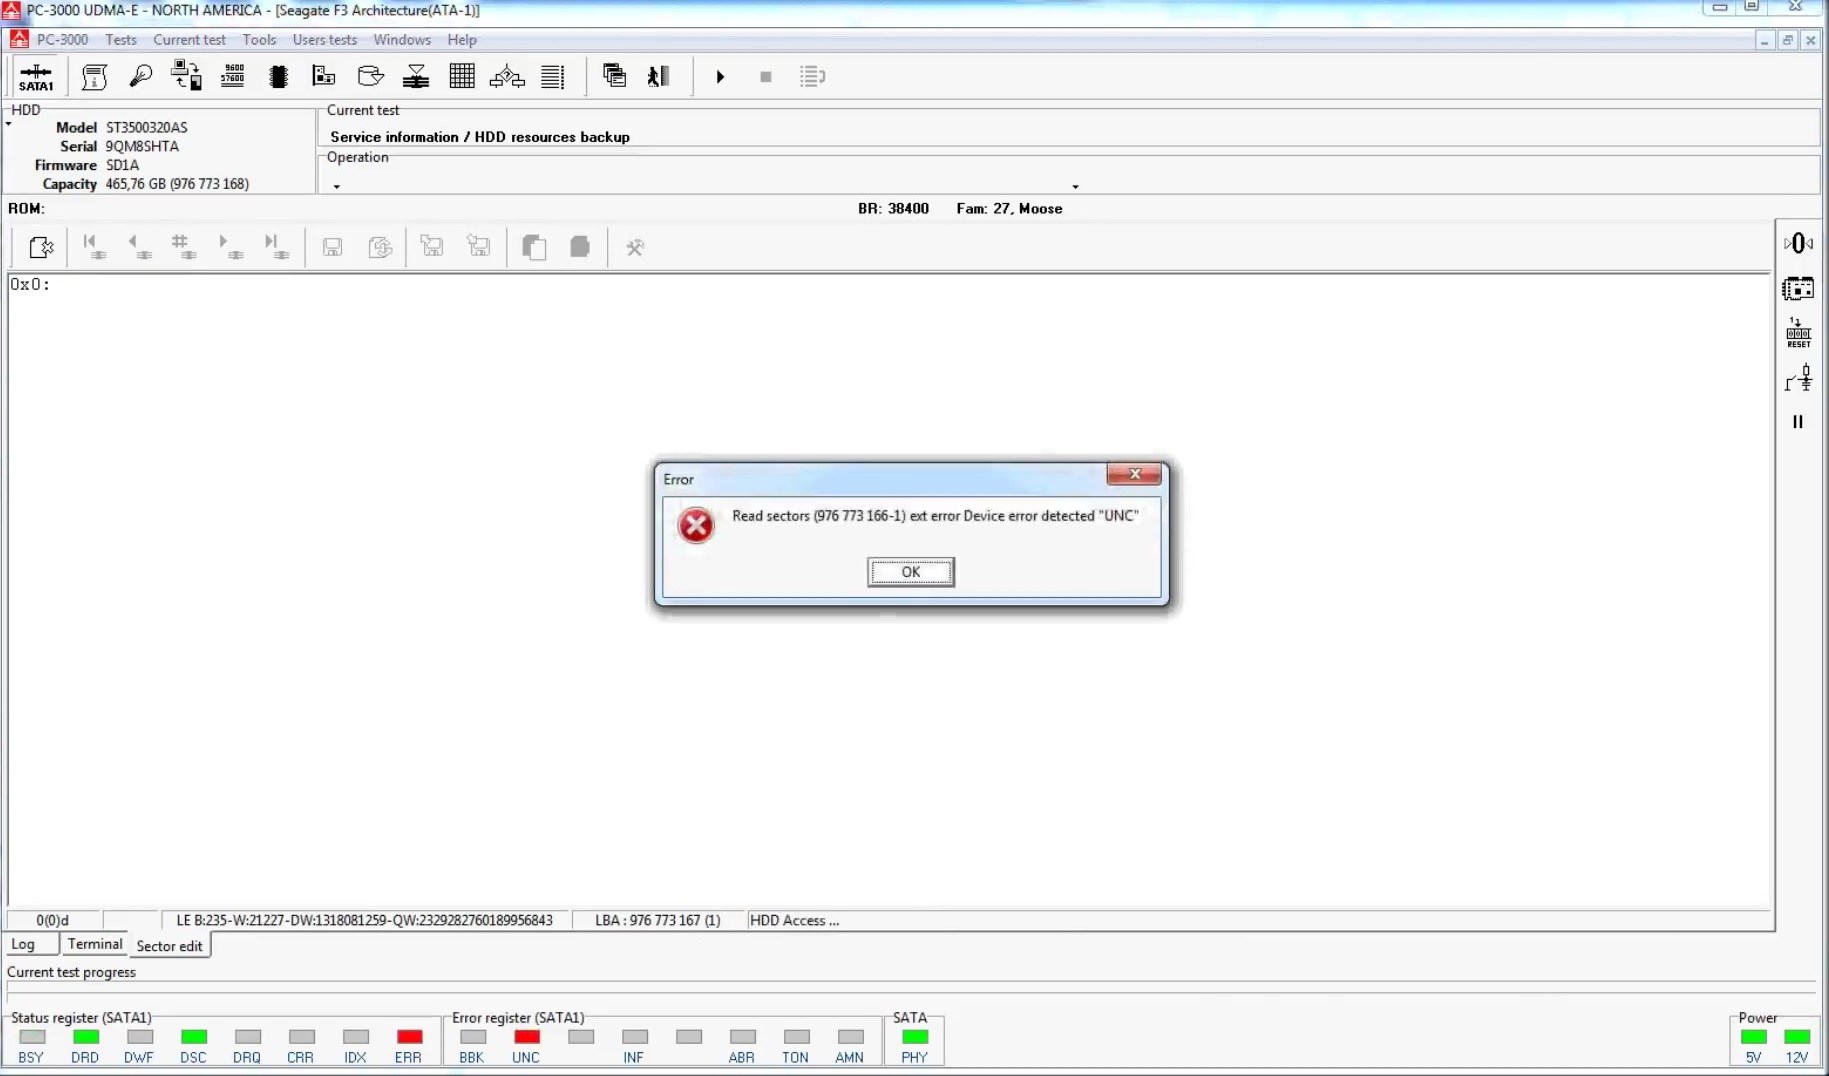Click the lightbulb icon in main toolbar
Screen dimensions: 1829x1076
coord(141,76)
